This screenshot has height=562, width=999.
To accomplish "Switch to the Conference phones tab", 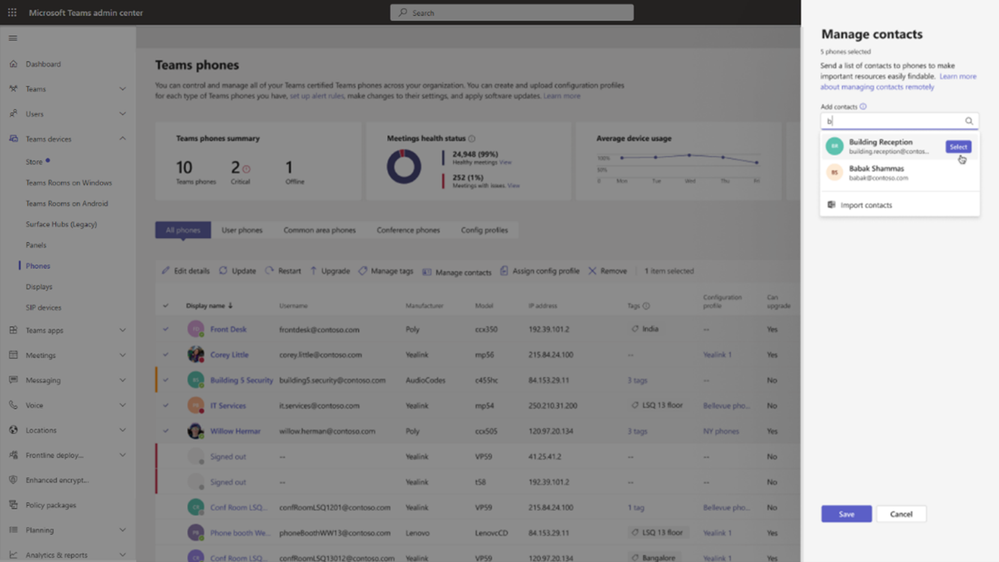I will 408,230.
